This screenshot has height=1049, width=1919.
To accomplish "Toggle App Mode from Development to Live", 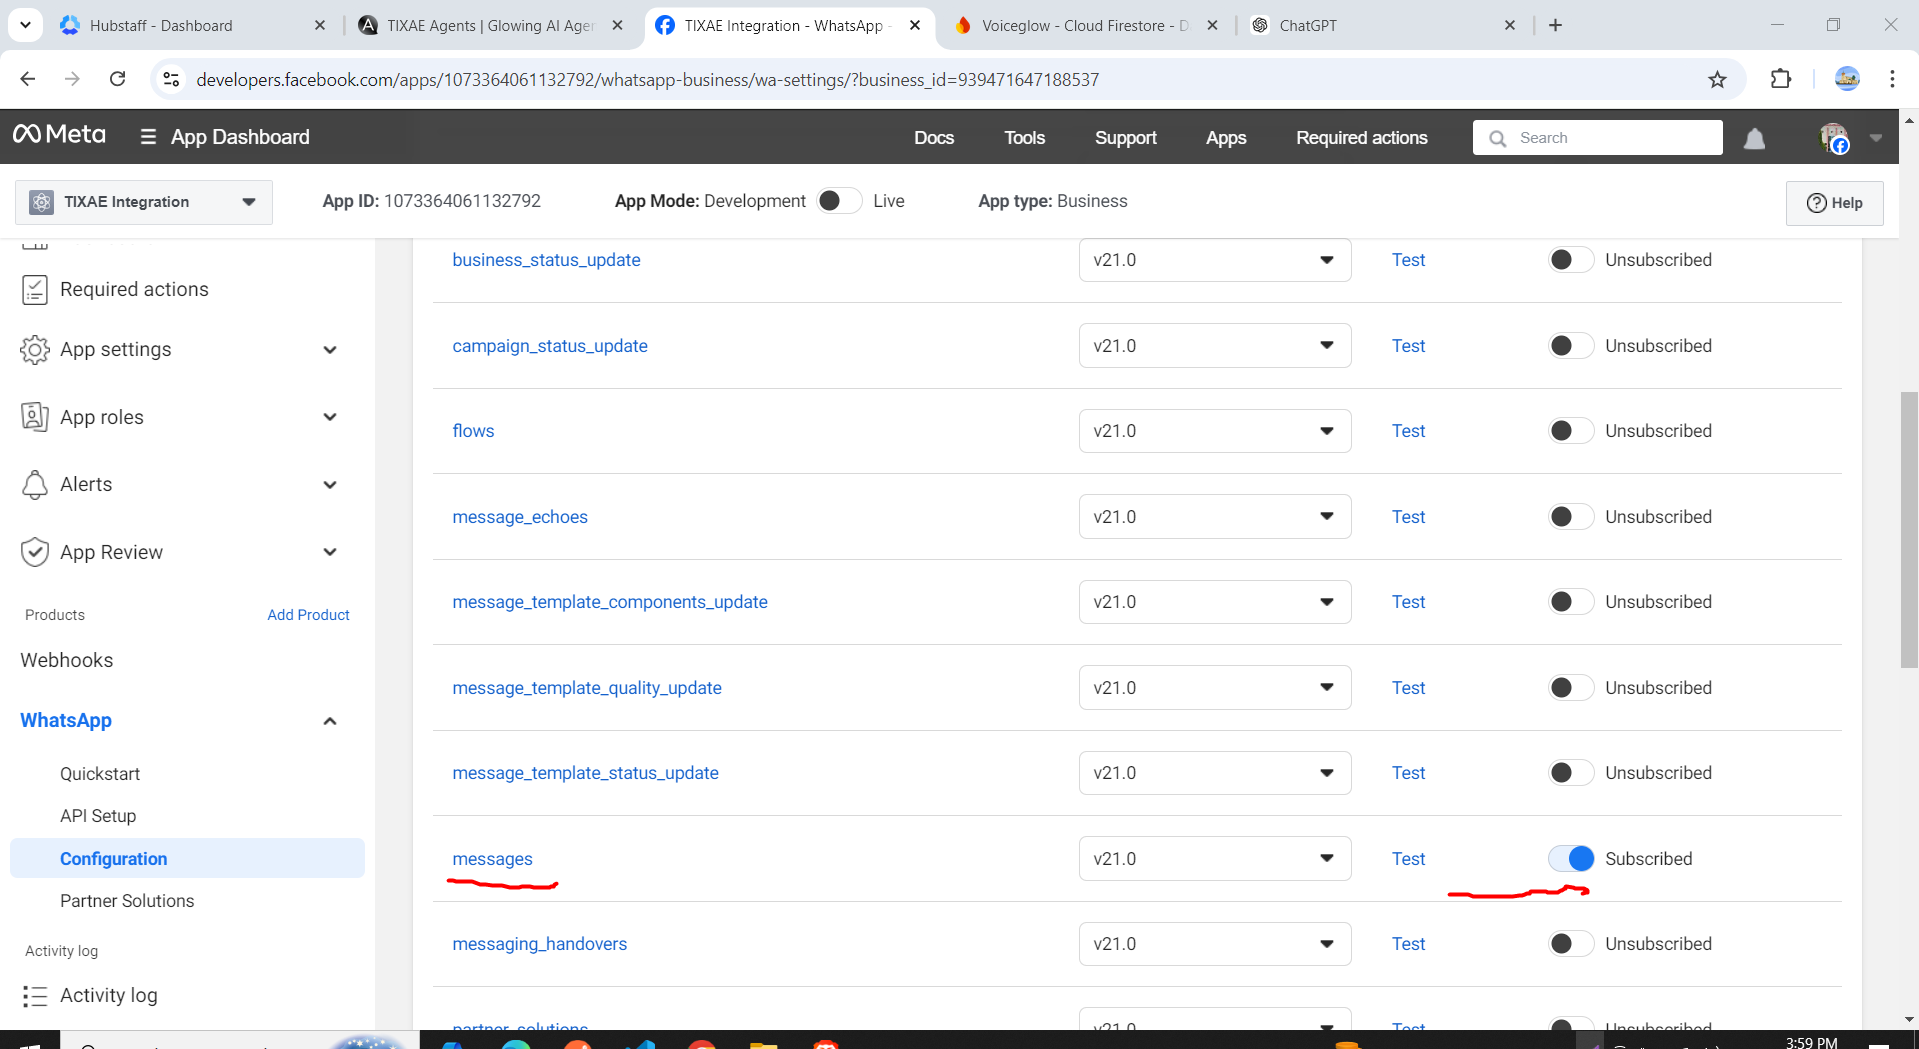I will click(x=839, y=201).
